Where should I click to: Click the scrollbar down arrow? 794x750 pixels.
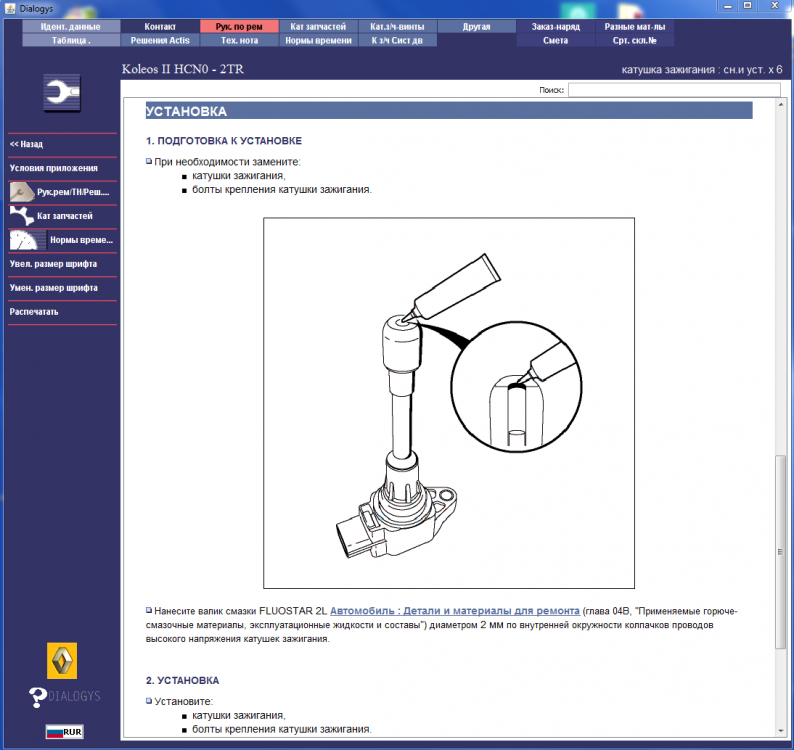click(780, 731)
